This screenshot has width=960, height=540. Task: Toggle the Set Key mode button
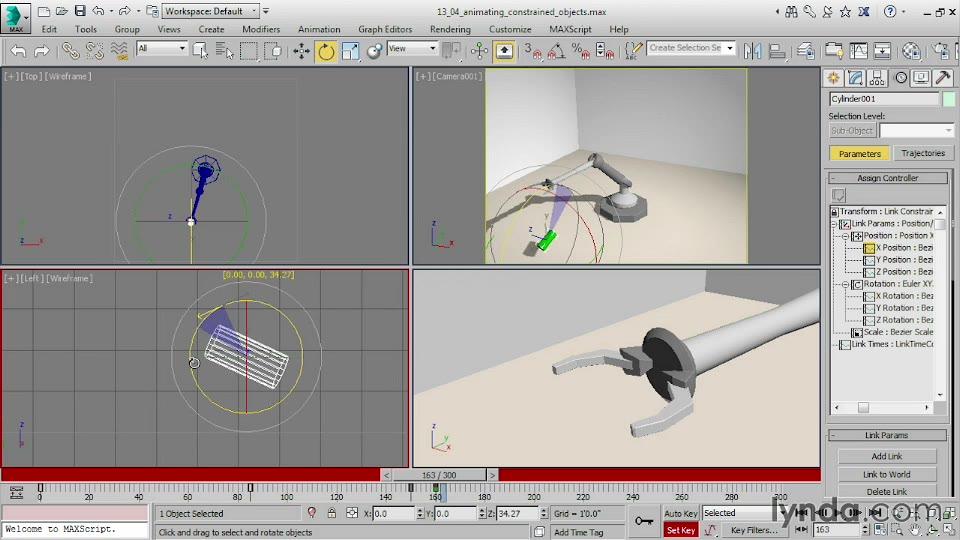click(x=681, y=530)
